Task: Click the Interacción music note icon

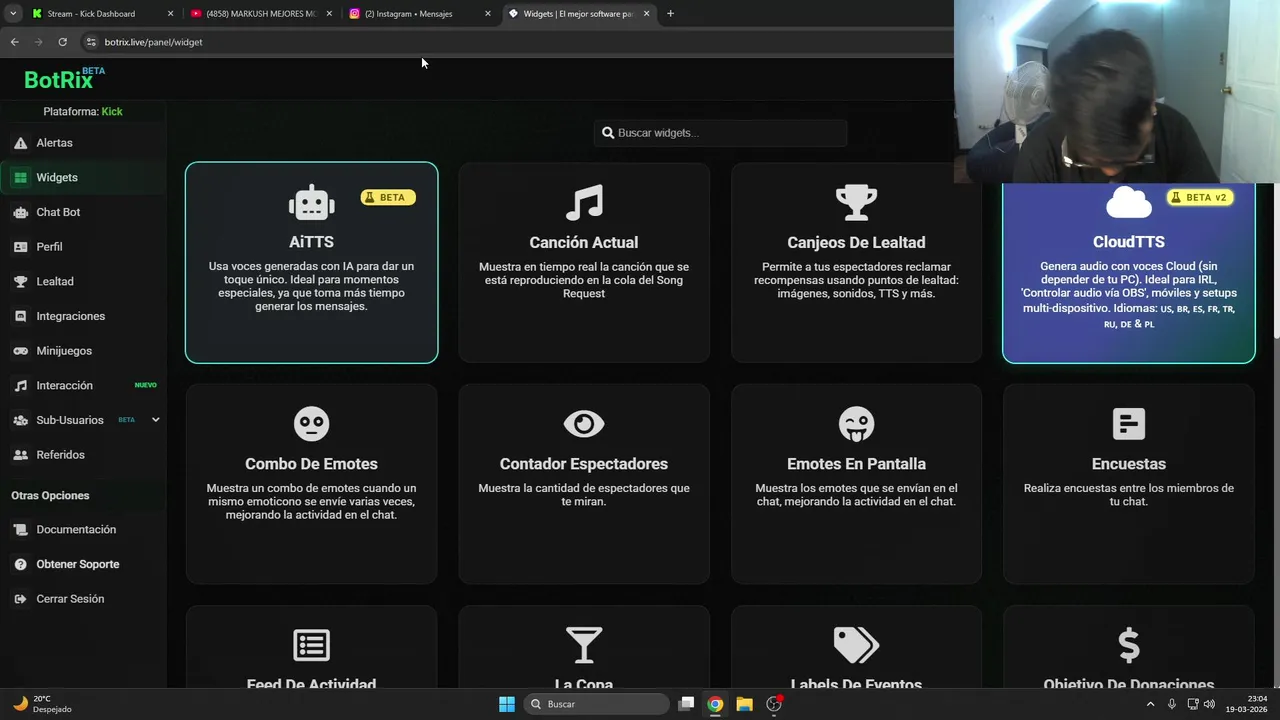Action: click(x=20, y=386)
